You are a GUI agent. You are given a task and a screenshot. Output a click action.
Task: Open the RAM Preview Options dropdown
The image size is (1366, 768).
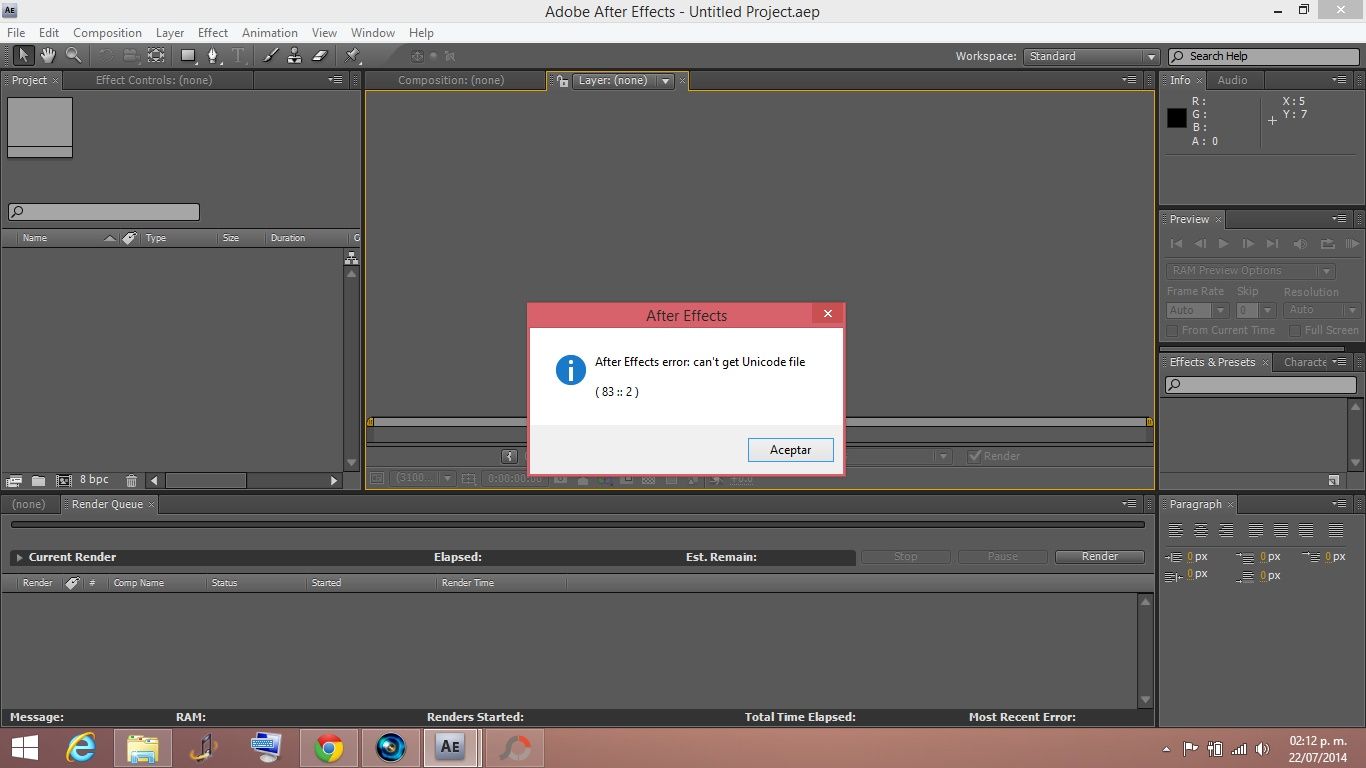(x=1250, y=271)
